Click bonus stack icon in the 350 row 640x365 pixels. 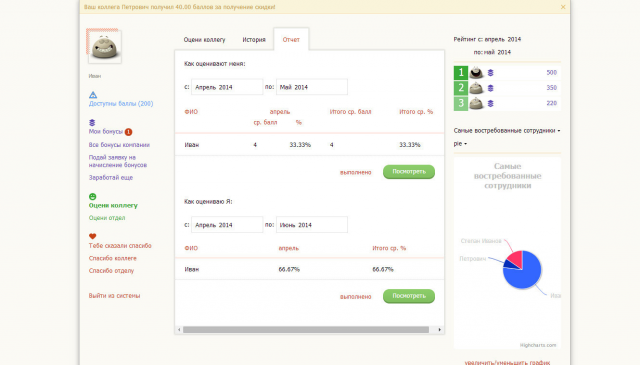click(491, 88)
